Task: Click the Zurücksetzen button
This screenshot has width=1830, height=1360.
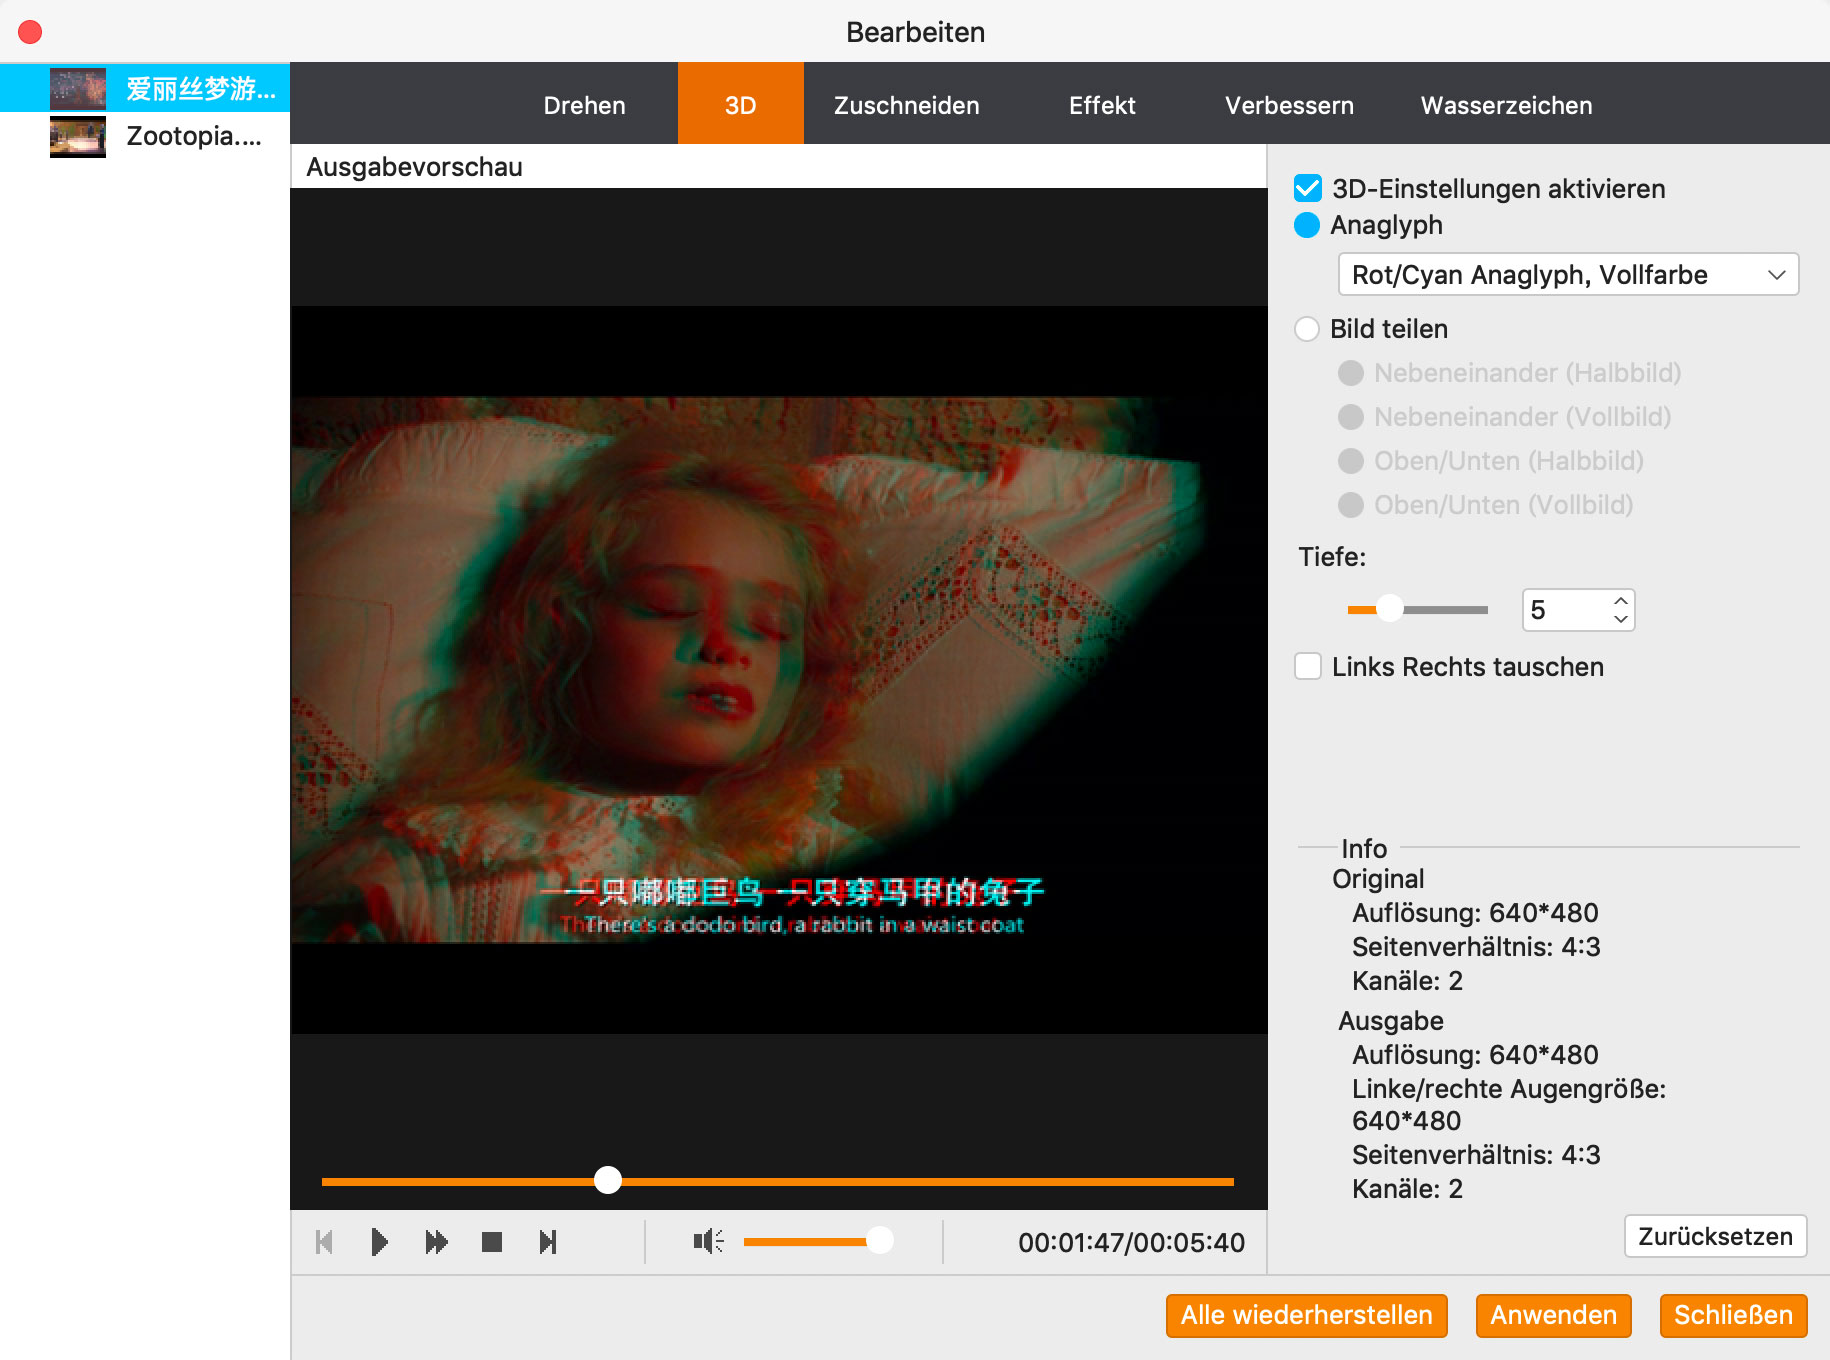Action: click(1715, 1236)
